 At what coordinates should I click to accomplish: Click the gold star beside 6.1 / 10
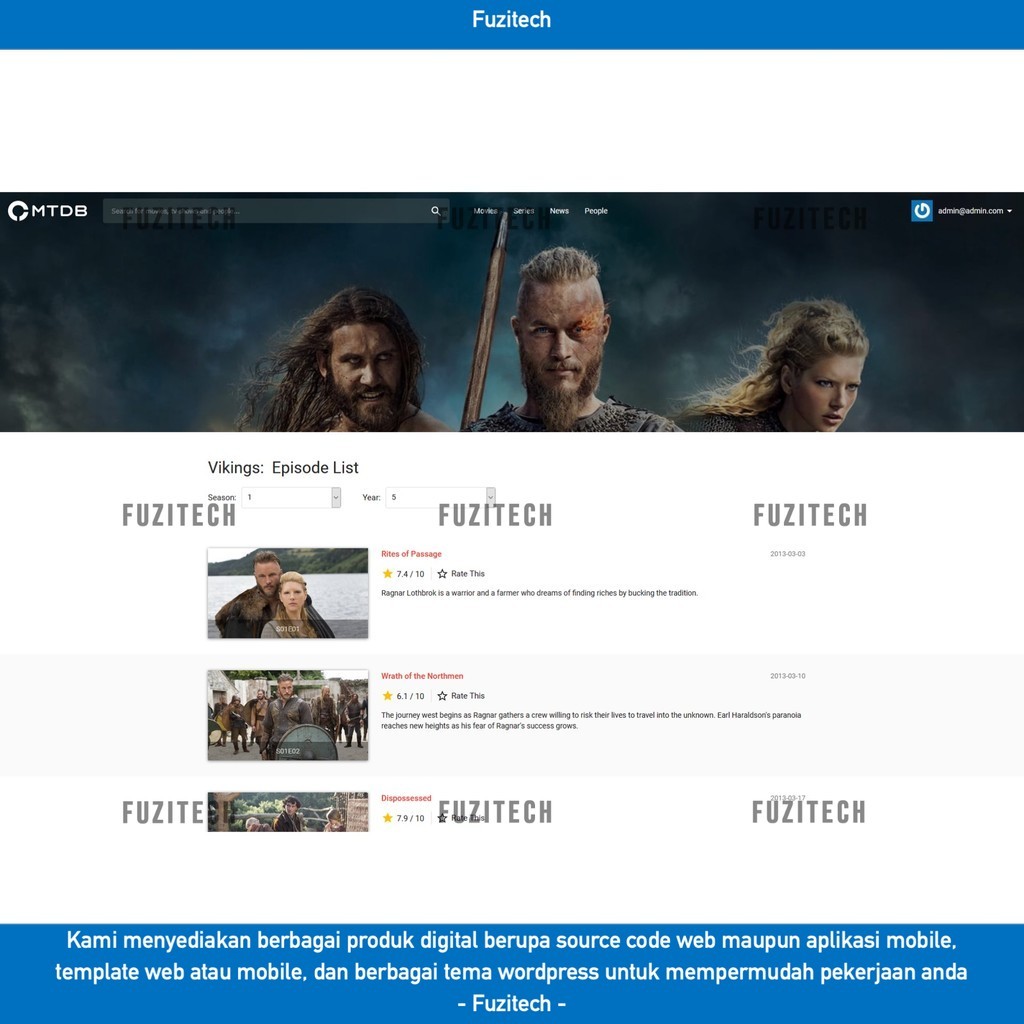coord(387,696)
